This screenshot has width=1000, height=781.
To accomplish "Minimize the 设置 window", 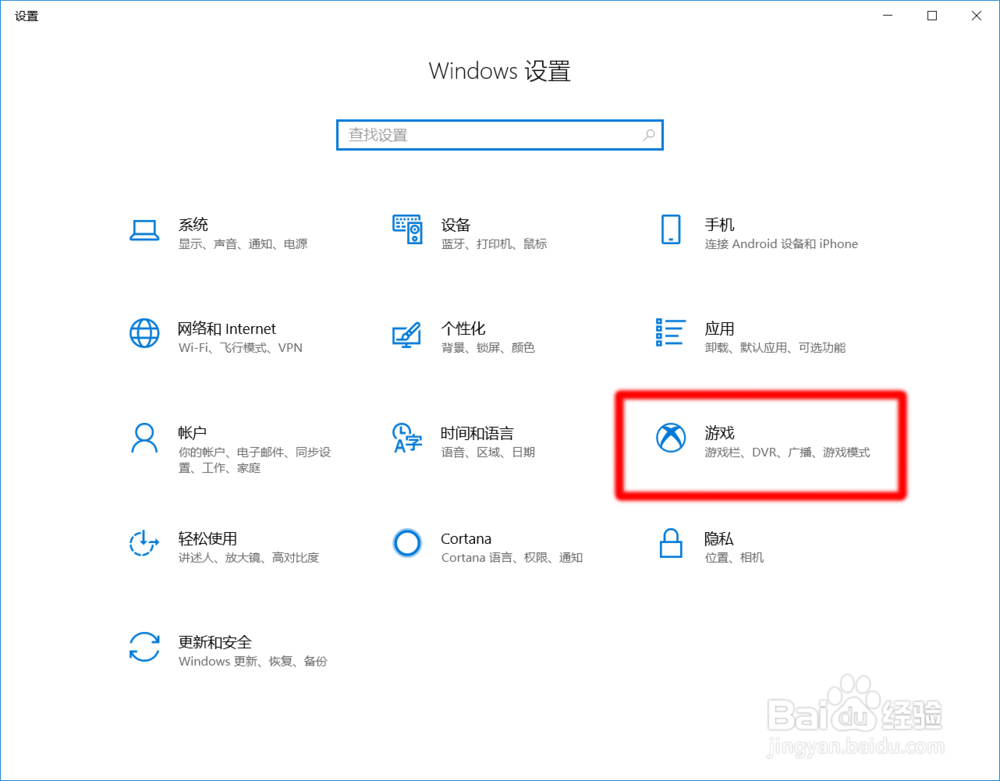I will click(888, 16).
